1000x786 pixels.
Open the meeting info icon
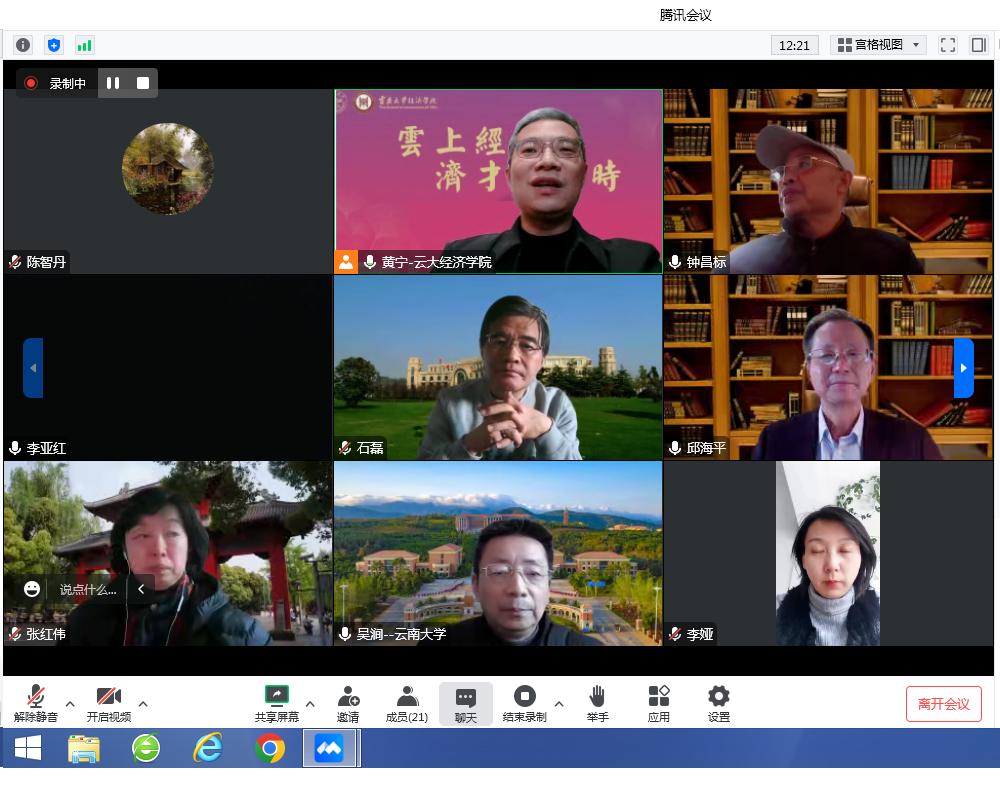23,45
